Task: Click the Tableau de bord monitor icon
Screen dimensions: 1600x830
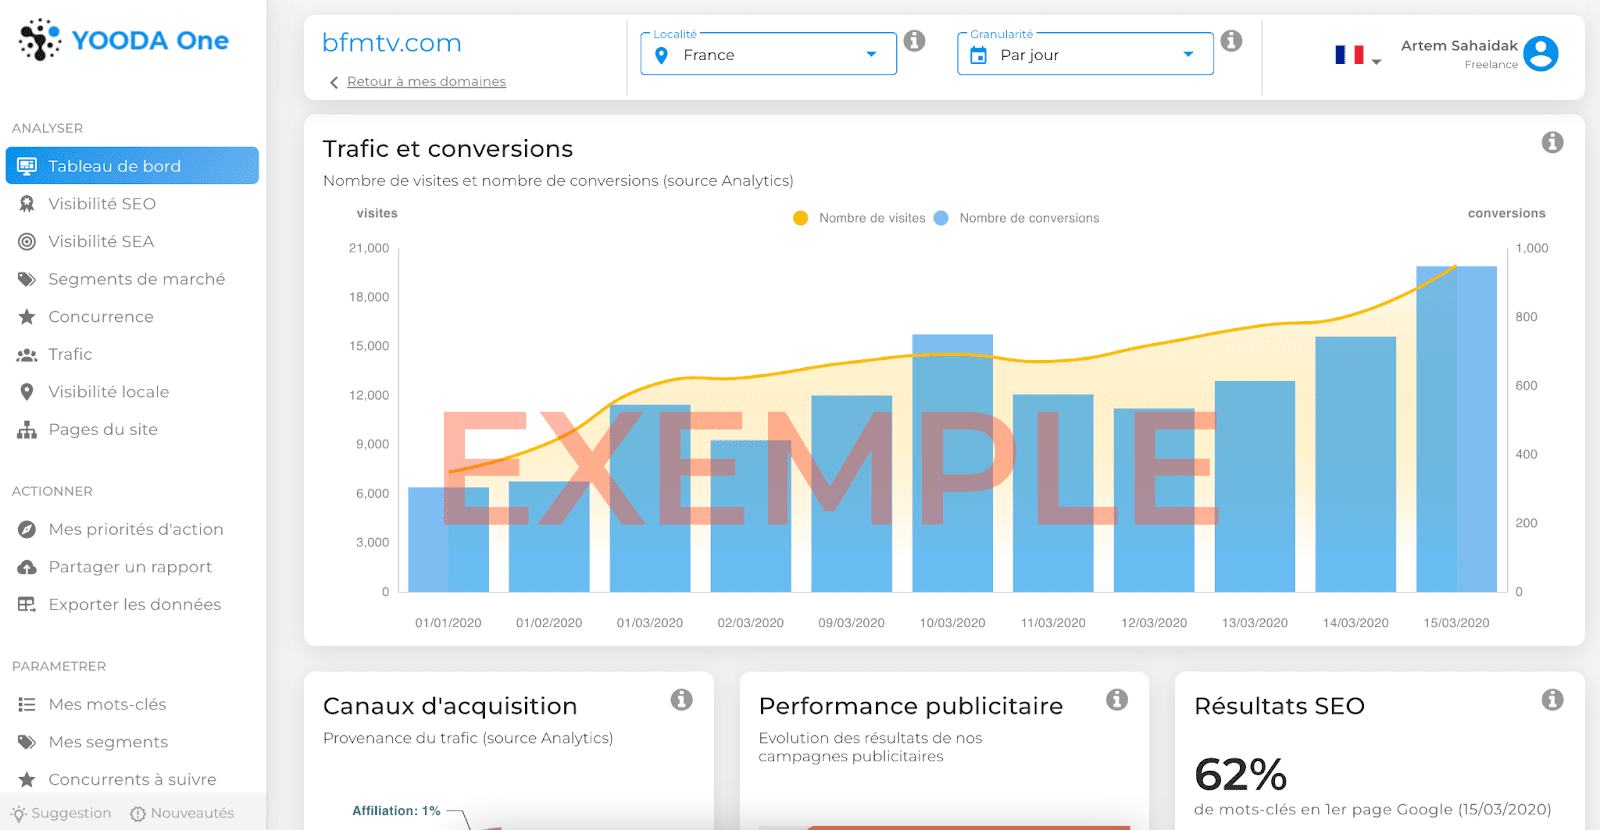Action: pyautogui.click(x=27, y=166)
